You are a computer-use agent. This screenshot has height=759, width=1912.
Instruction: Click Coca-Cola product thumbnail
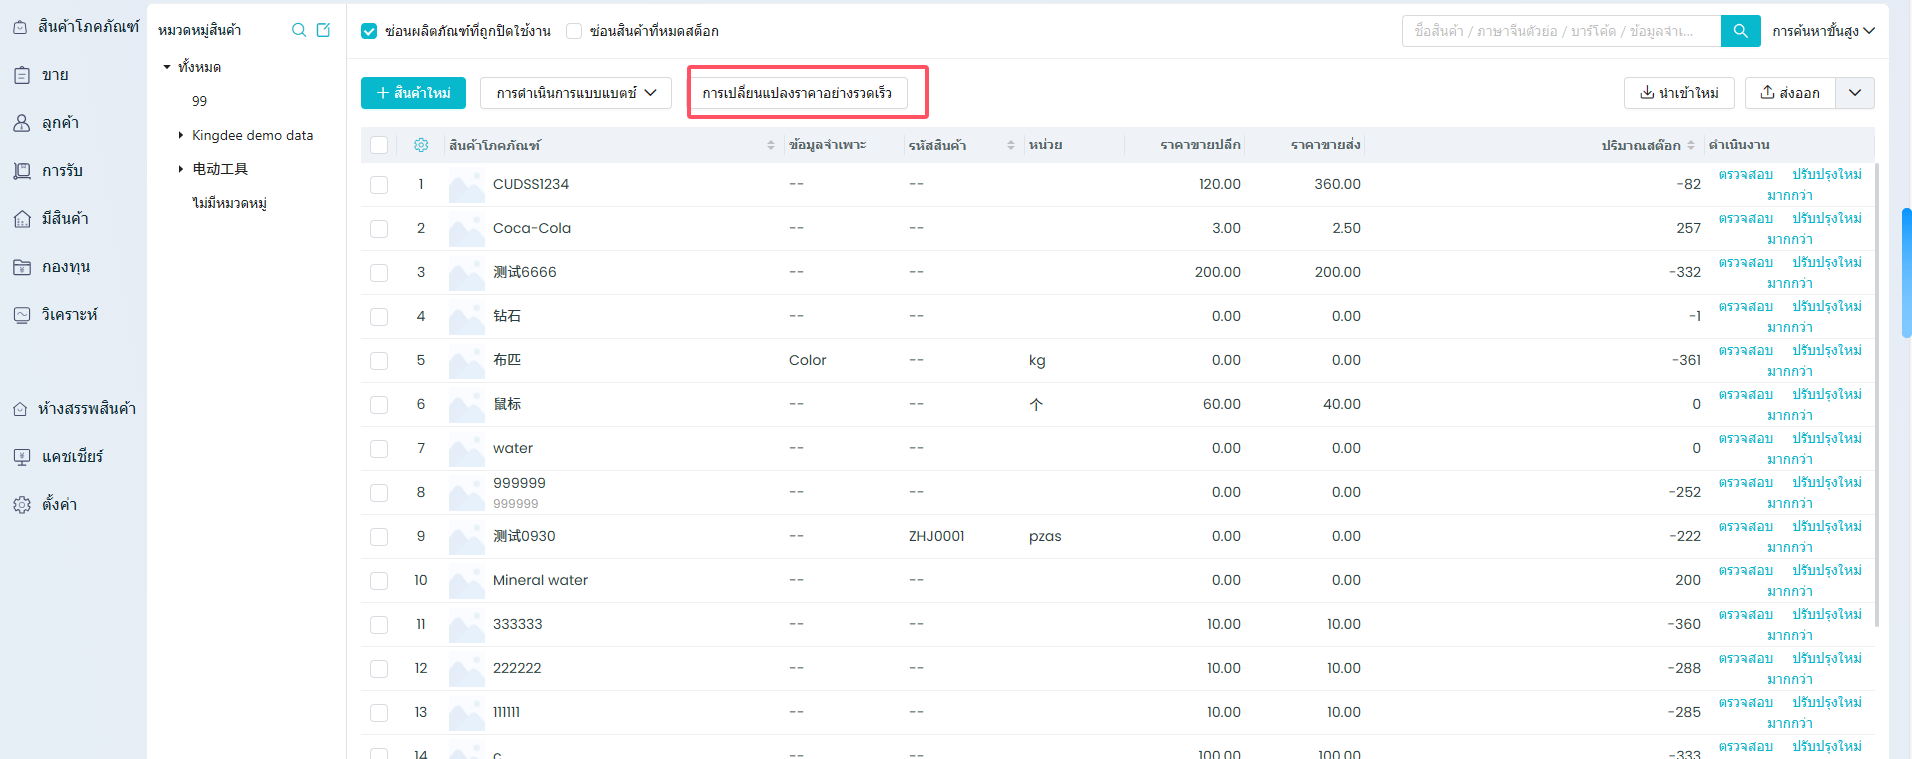[466, 229]
